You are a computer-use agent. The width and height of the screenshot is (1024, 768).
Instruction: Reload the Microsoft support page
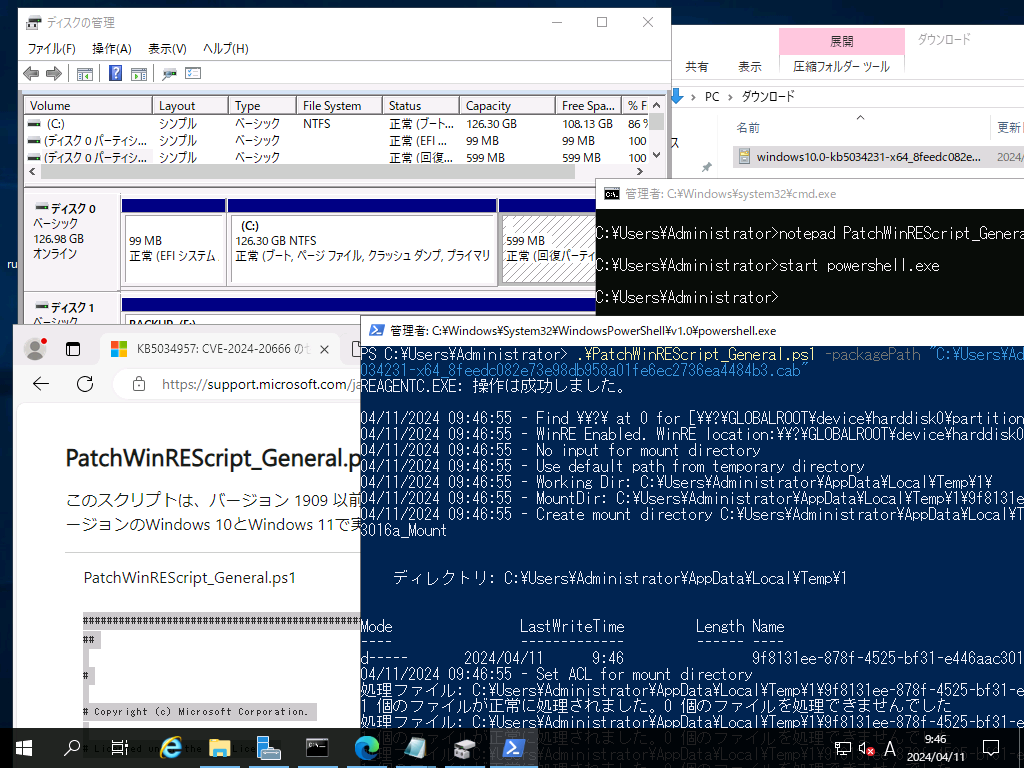click(x=85, y=384)
